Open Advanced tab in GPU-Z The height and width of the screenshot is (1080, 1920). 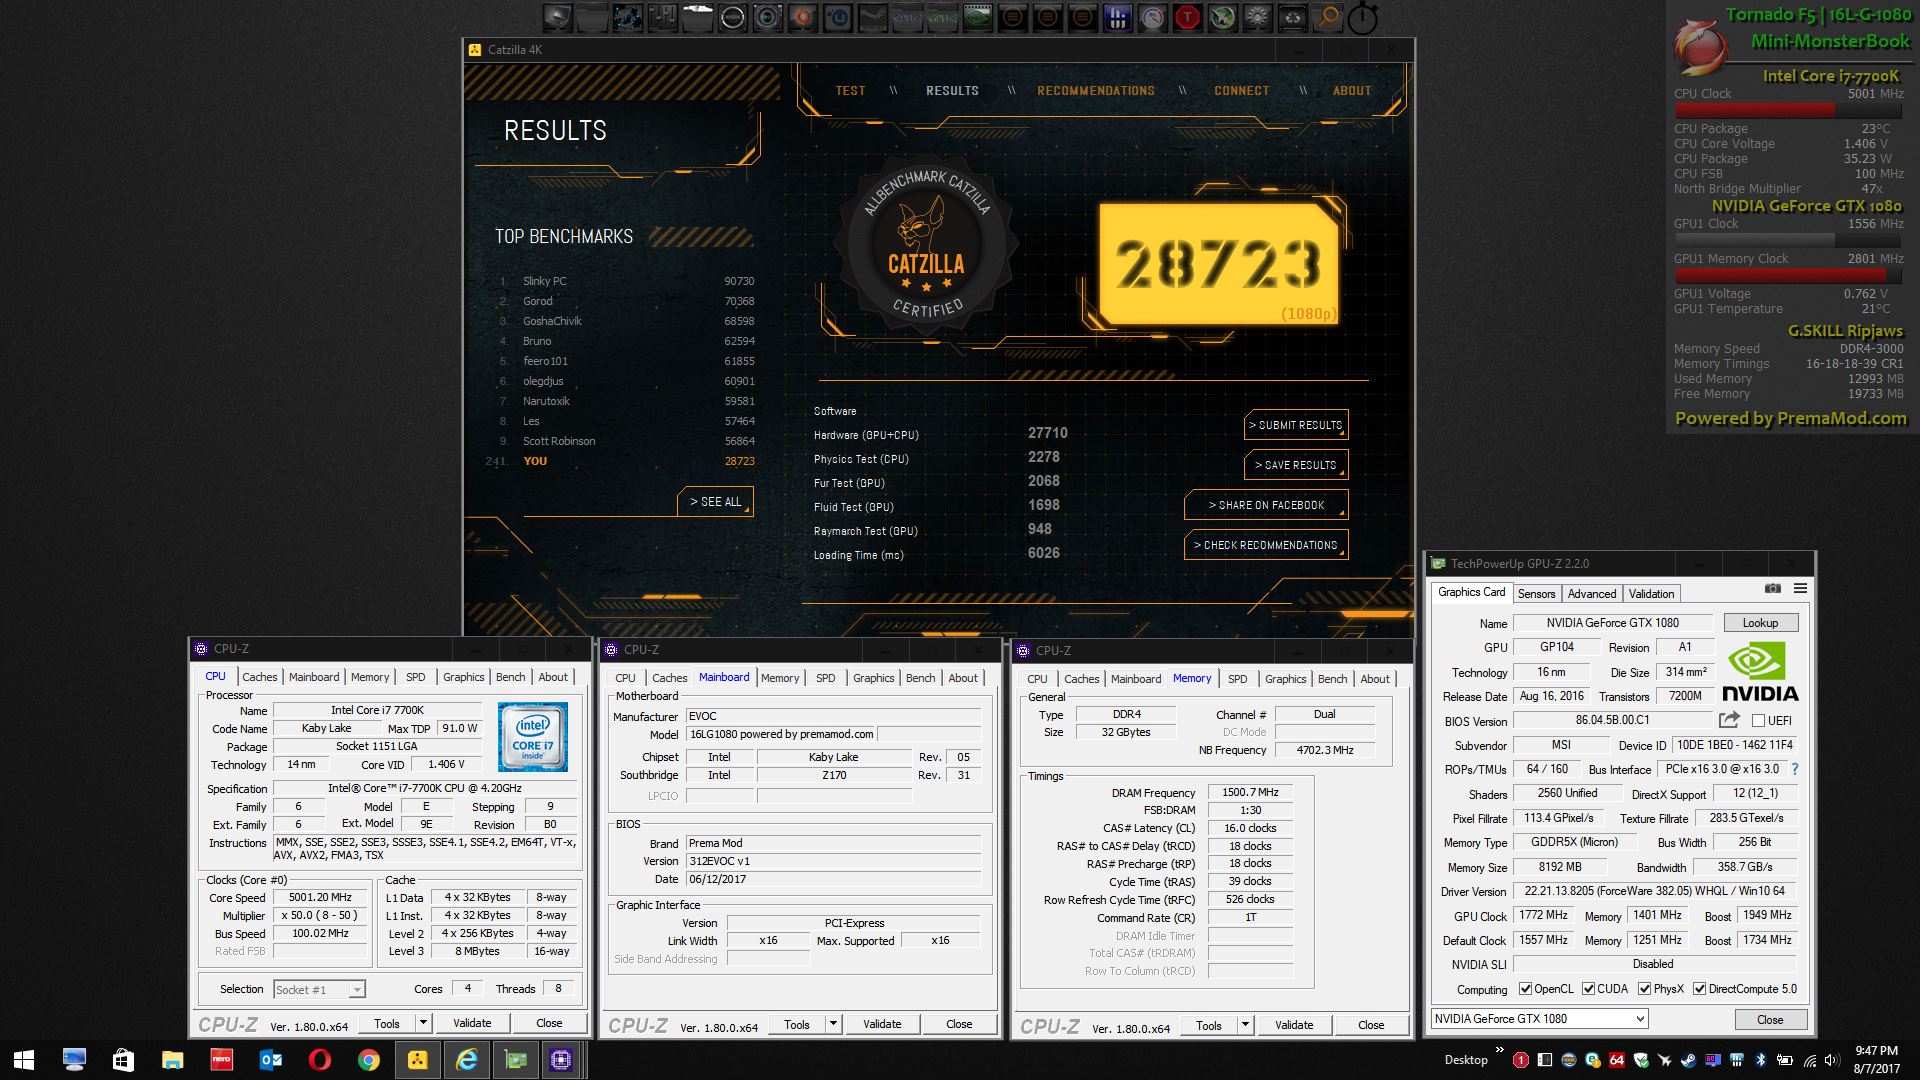click(x=1592, y=594)
